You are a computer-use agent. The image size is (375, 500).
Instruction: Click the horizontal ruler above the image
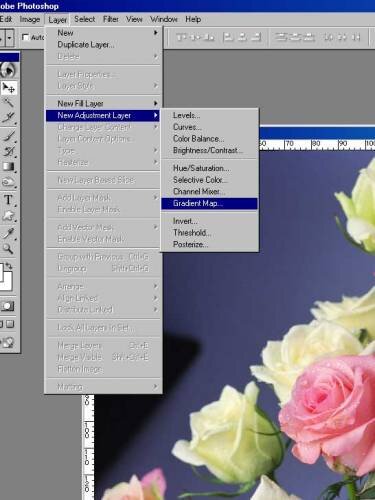pos(317,145)
